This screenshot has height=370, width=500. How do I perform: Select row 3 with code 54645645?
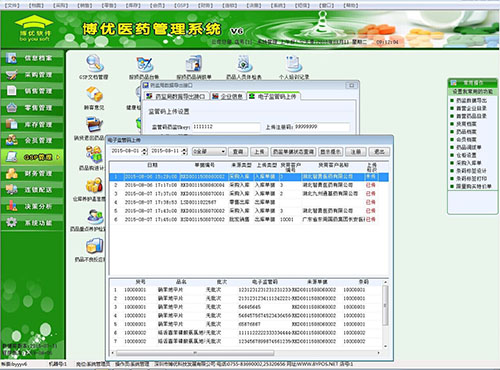pos(246,307)
